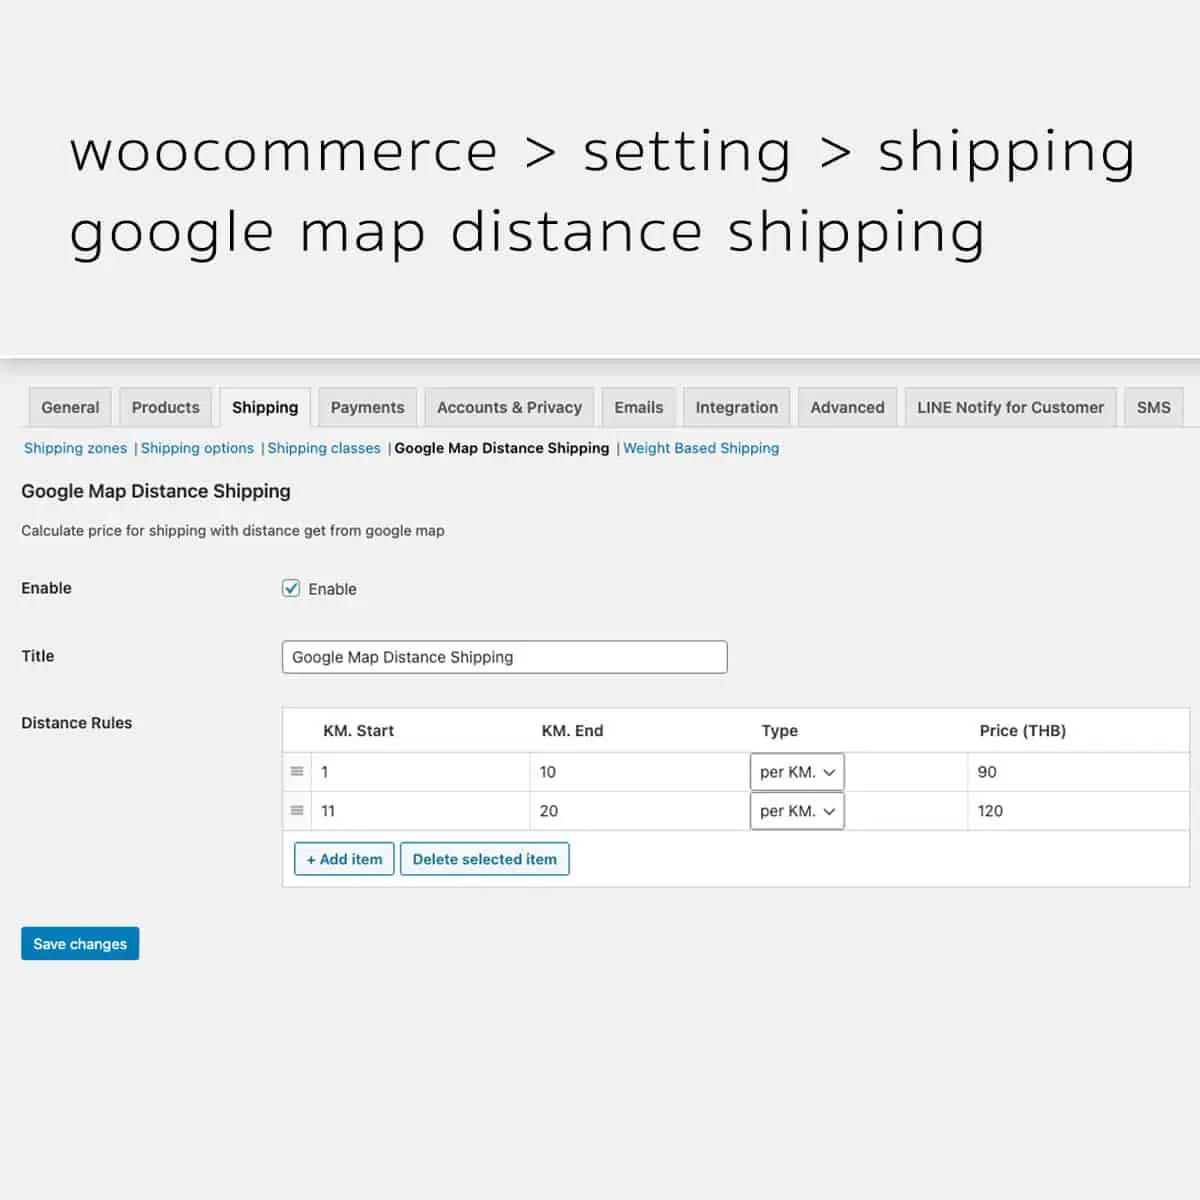Open the Shipping classes link

tap(324, 449)
